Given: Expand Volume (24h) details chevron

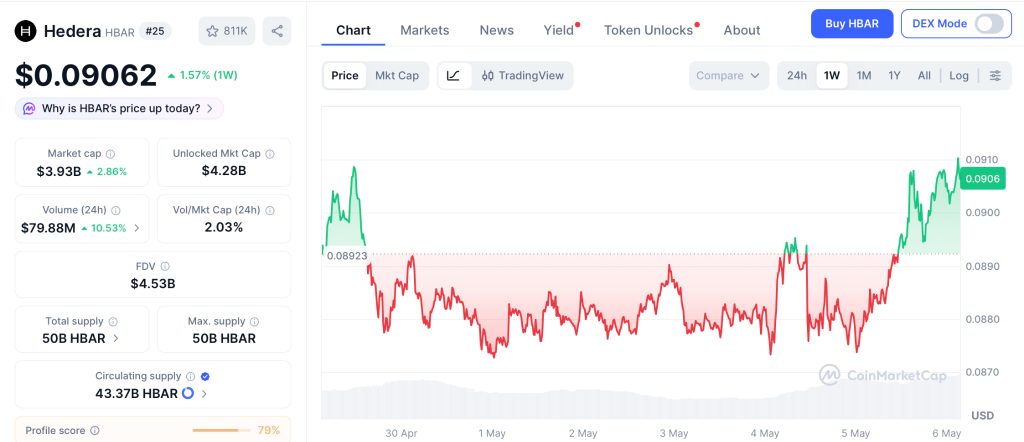Looking at the screenshot, I should pyautogui.click(x=136, y=228).
